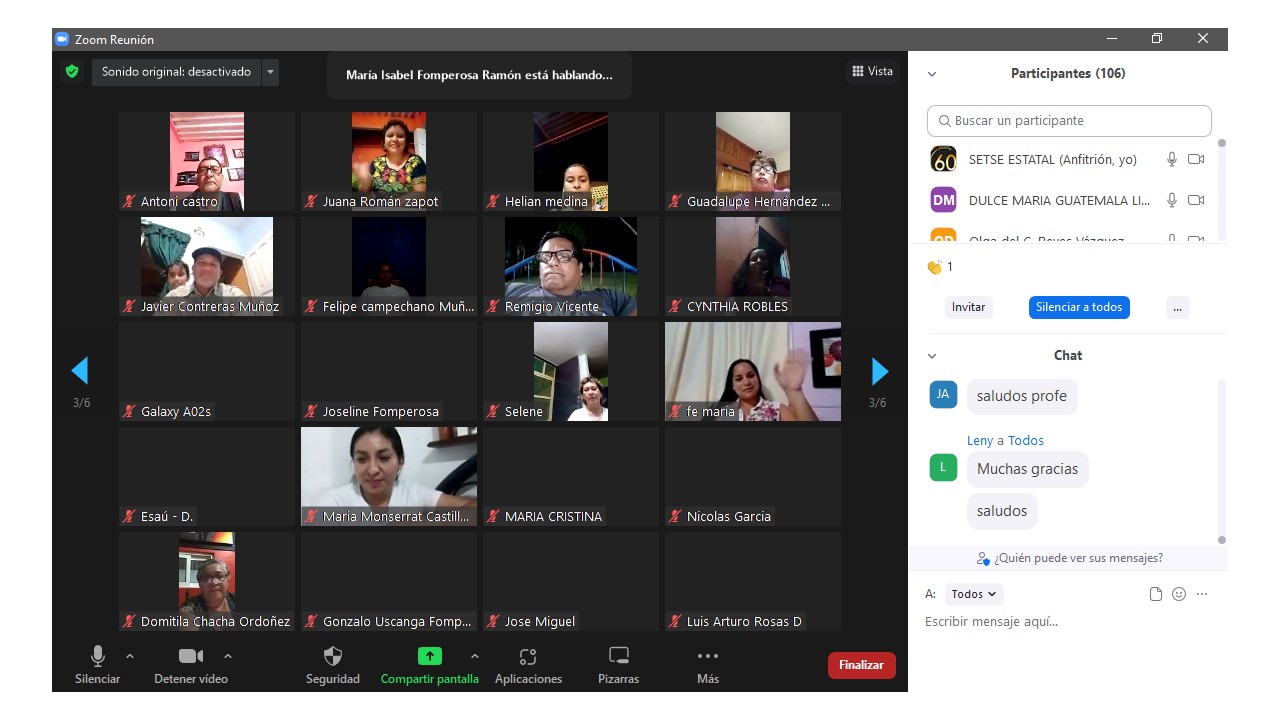Click the JA avatar in chat
This screenshot has width=1280, height=720.
tap(943, 394)
